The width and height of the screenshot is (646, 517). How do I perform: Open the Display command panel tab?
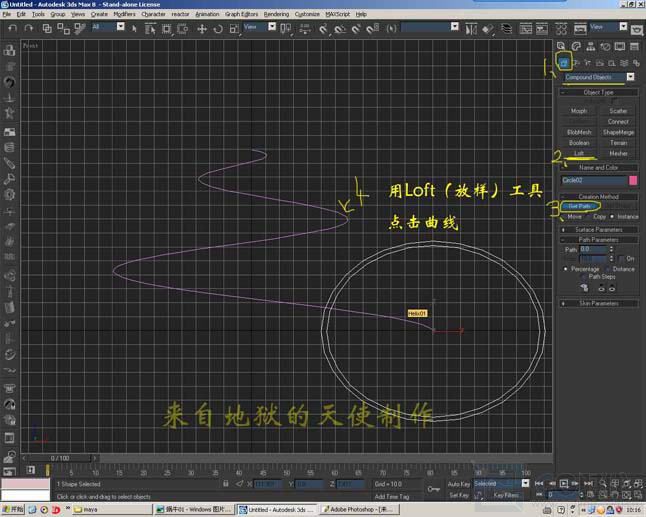pos(620,46)
